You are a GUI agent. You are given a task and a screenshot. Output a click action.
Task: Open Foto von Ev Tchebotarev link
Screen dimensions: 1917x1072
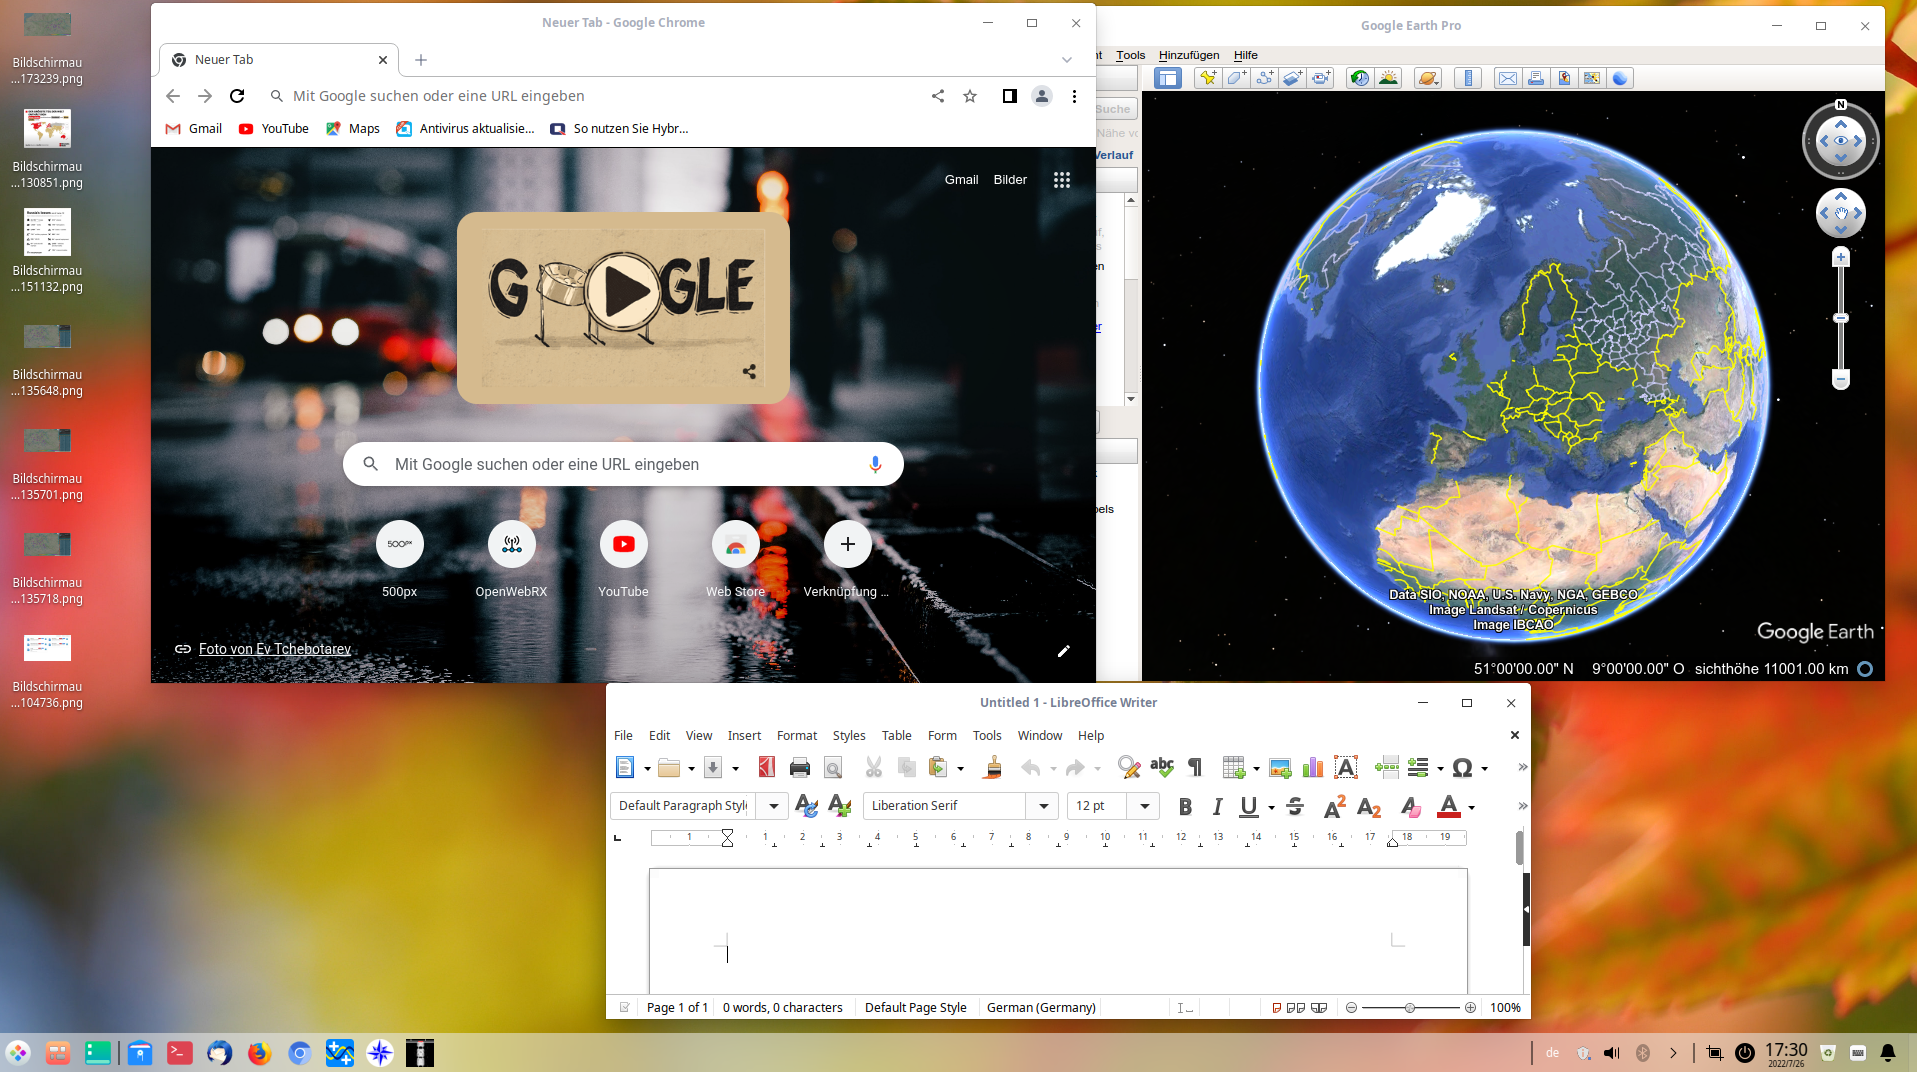point(275,649)
